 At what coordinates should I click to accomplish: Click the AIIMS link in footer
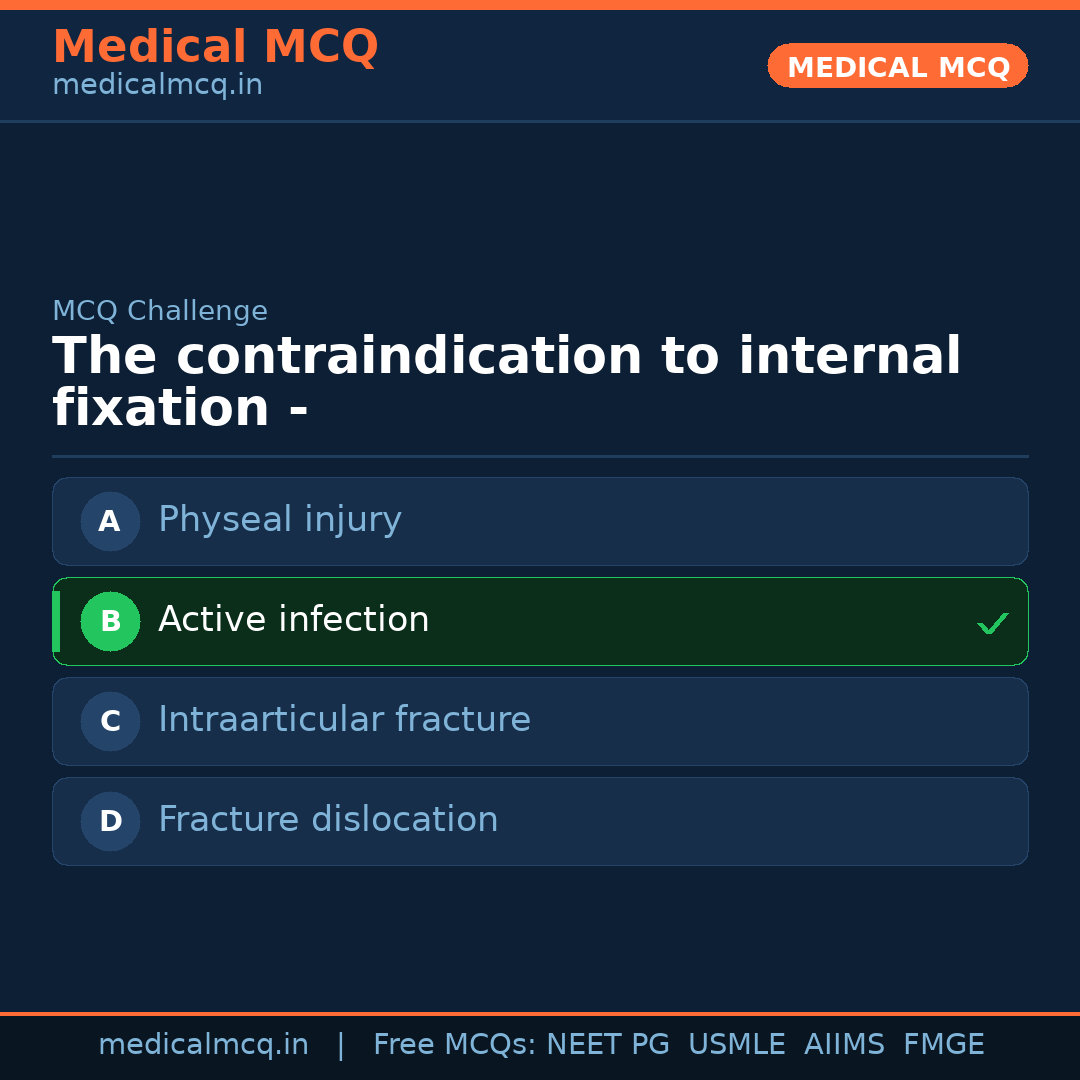coord(845,1044)
